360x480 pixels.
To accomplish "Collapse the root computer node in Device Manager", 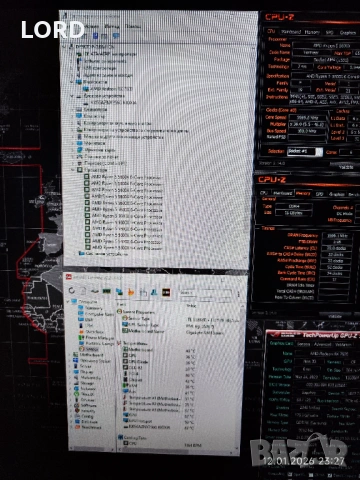I will [65, 46].
